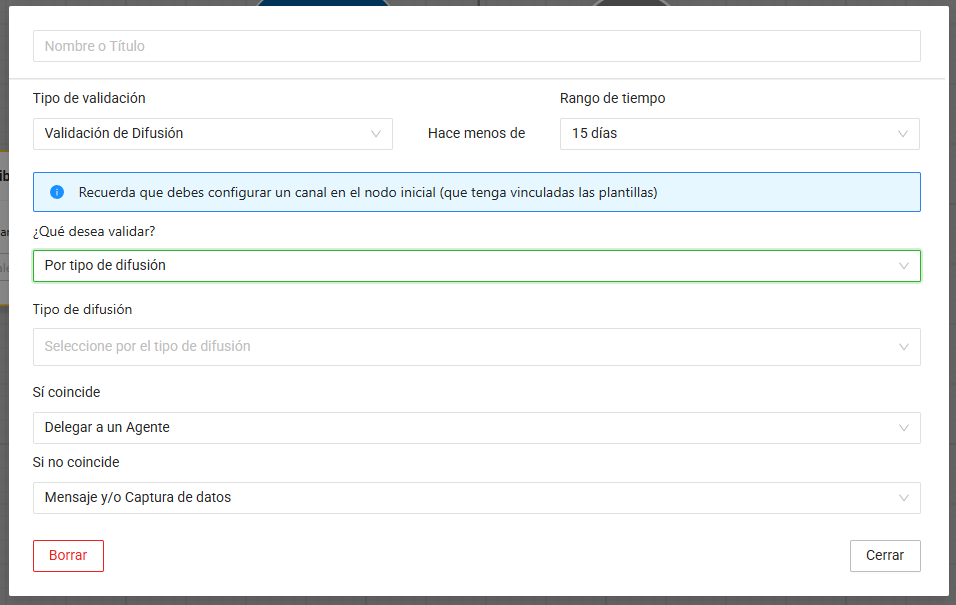Open the Delegar a un Agente dropdown
Image resolution: width=956 pixels, height=605 pixels.
pos(460,428)
